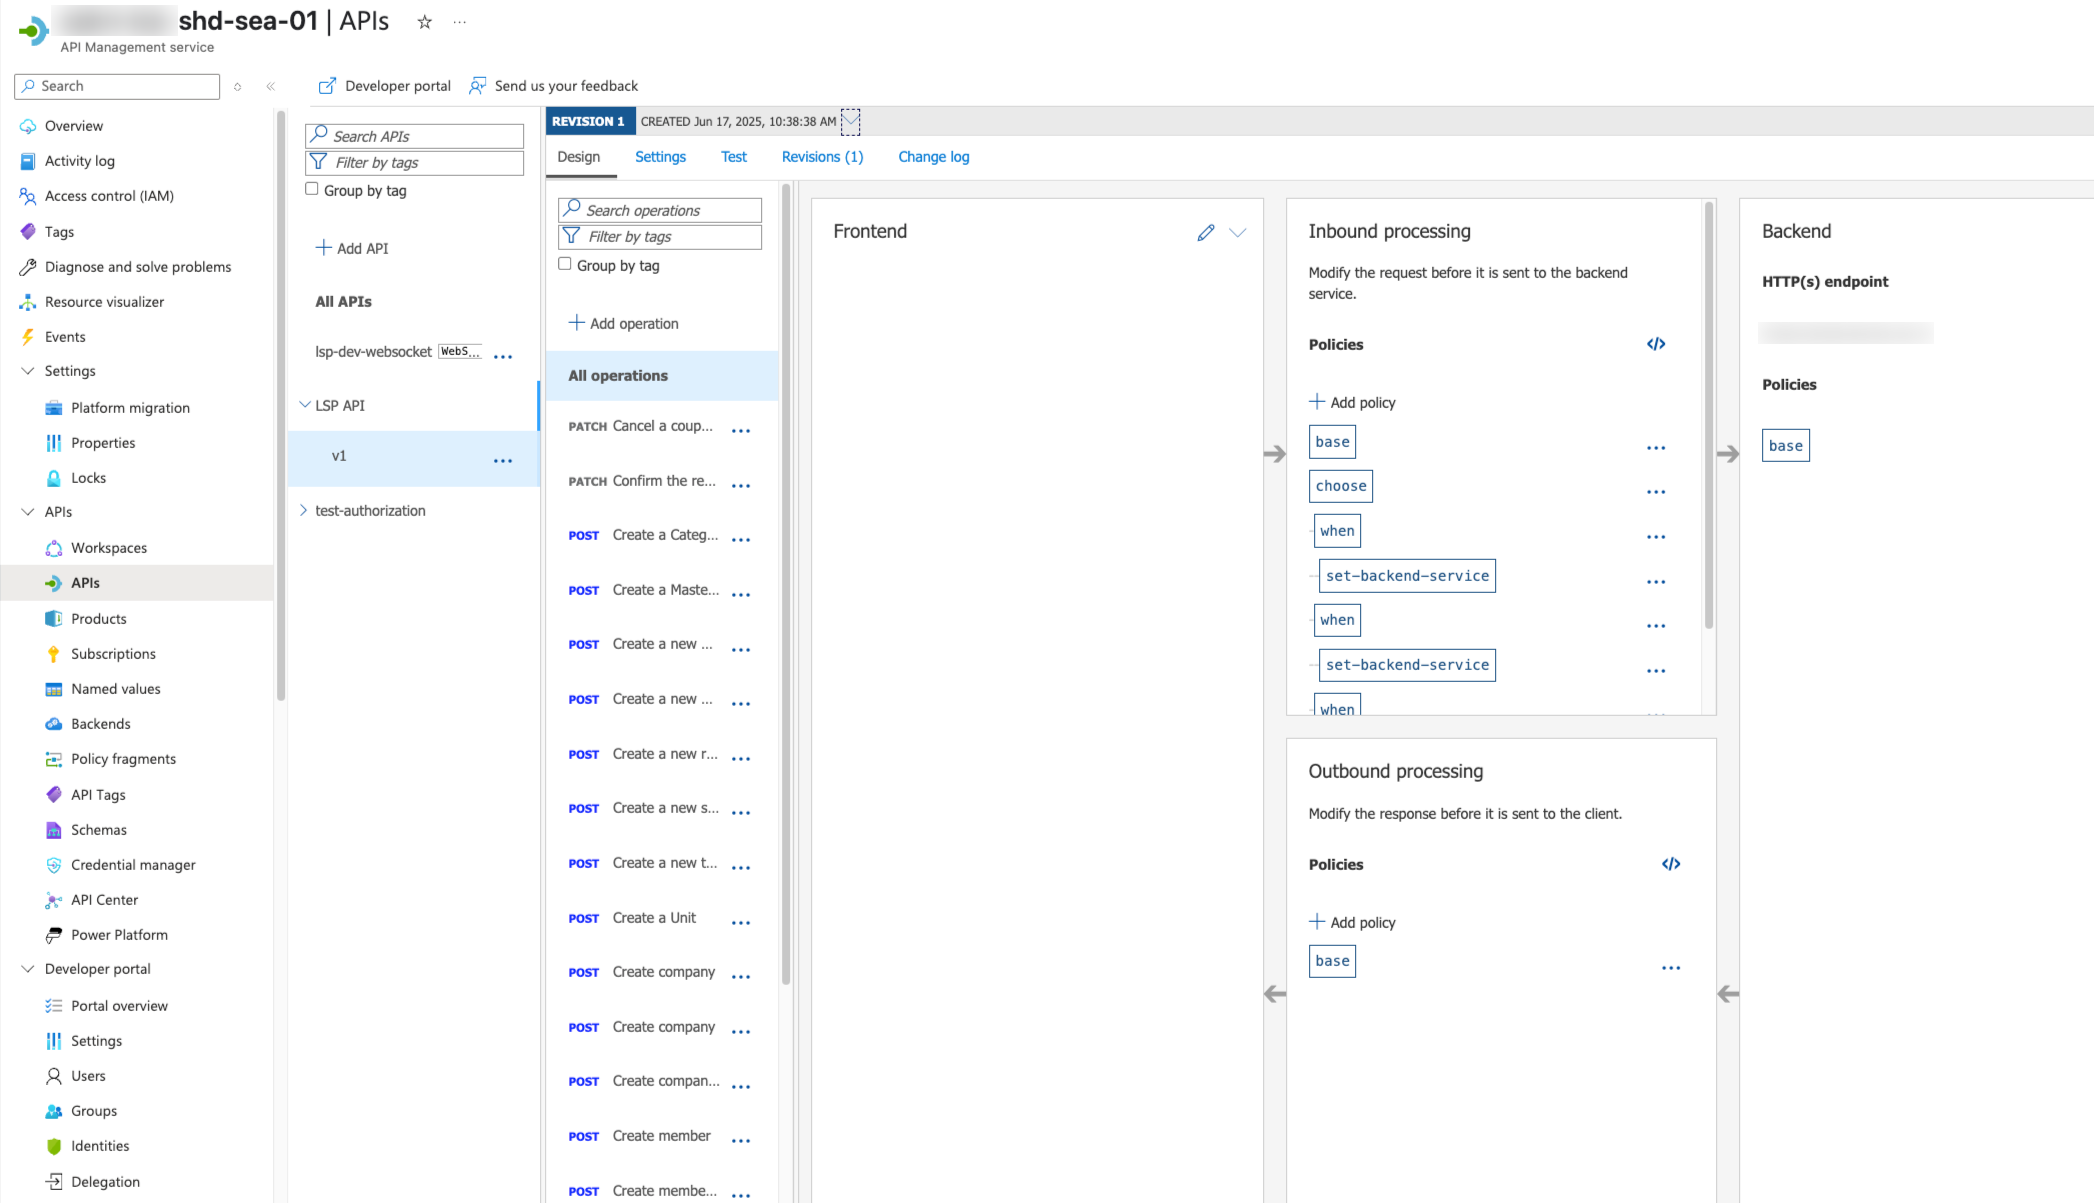
Task: Open Events in the sidebar
Action: tap(65, 337)
